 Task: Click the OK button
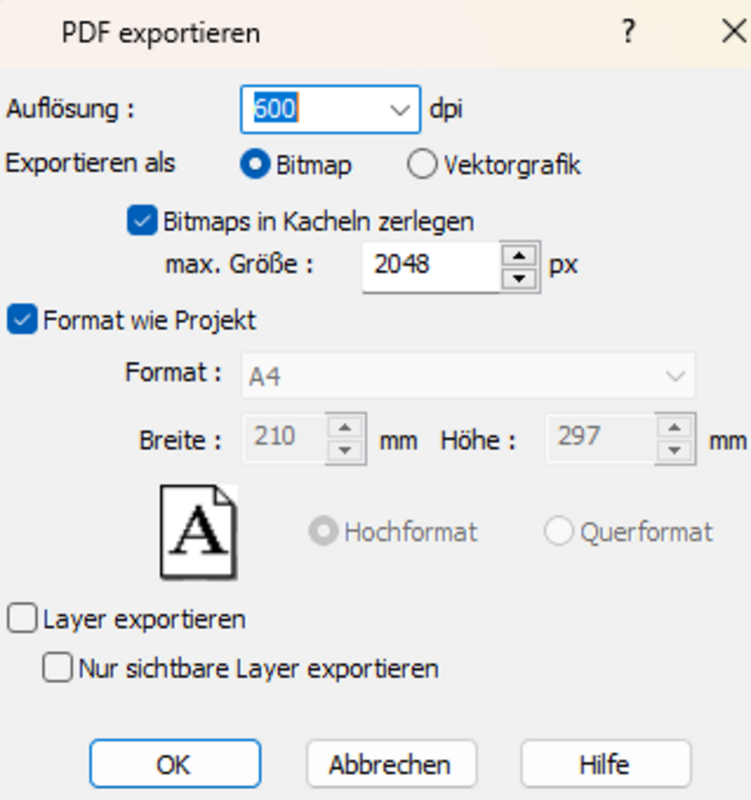coord(174,765)
